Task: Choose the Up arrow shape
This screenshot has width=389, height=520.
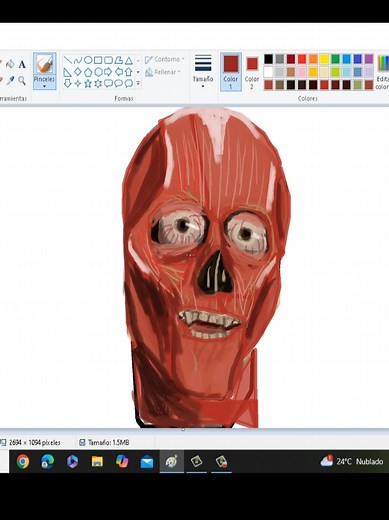Action: pyautogui.click(x=129, y=72)
